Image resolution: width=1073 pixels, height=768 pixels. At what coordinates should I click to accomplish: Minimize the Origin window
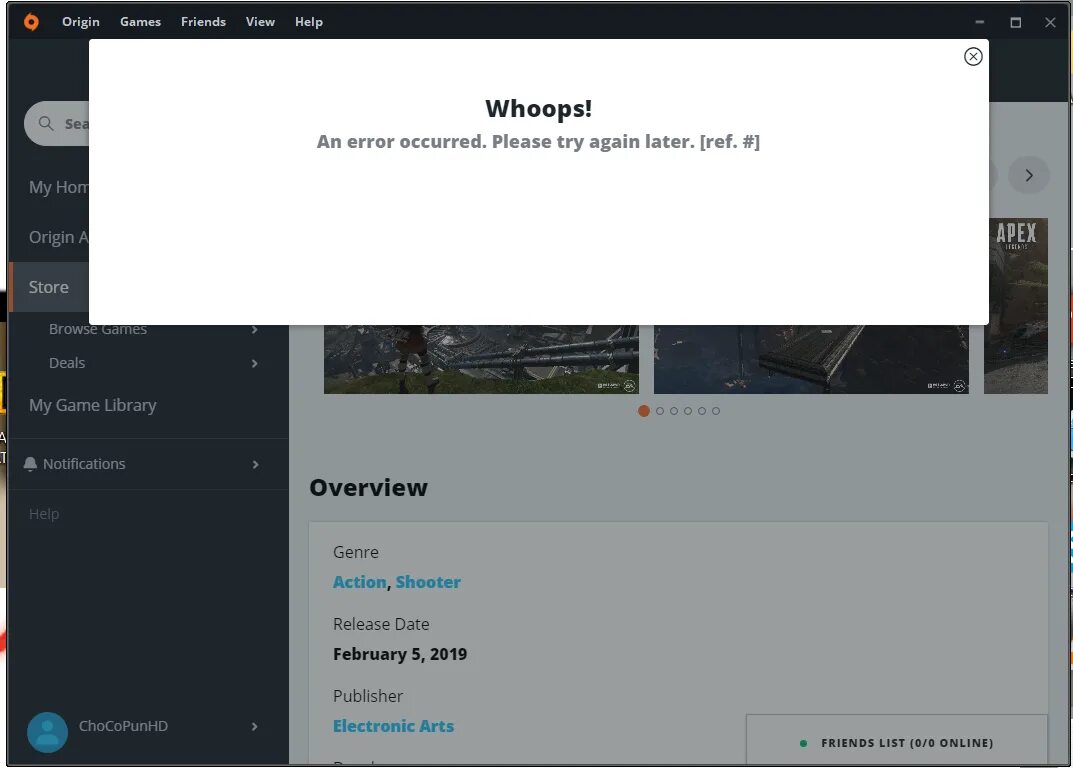click(x=979, y=22)
